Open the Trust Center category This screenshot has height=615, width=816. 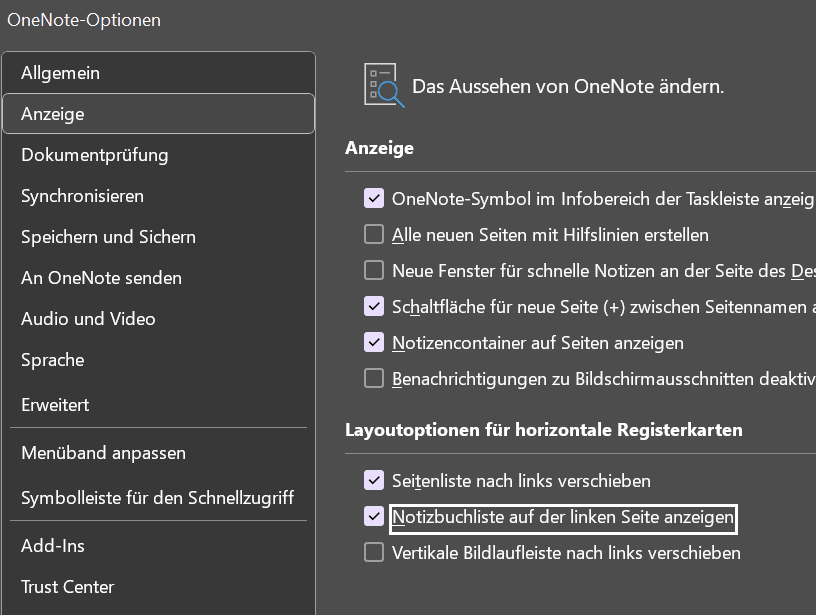(x=159, y=587)
